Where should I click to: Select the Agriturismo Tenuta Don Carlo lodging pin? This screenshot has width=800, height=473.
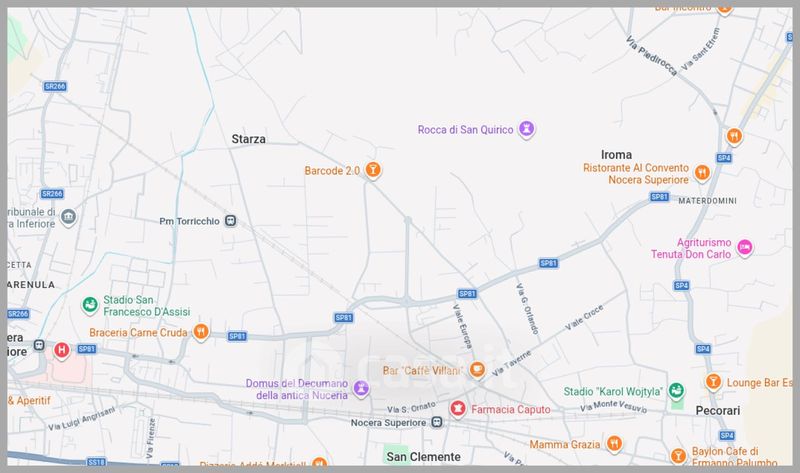click(745, 247)
